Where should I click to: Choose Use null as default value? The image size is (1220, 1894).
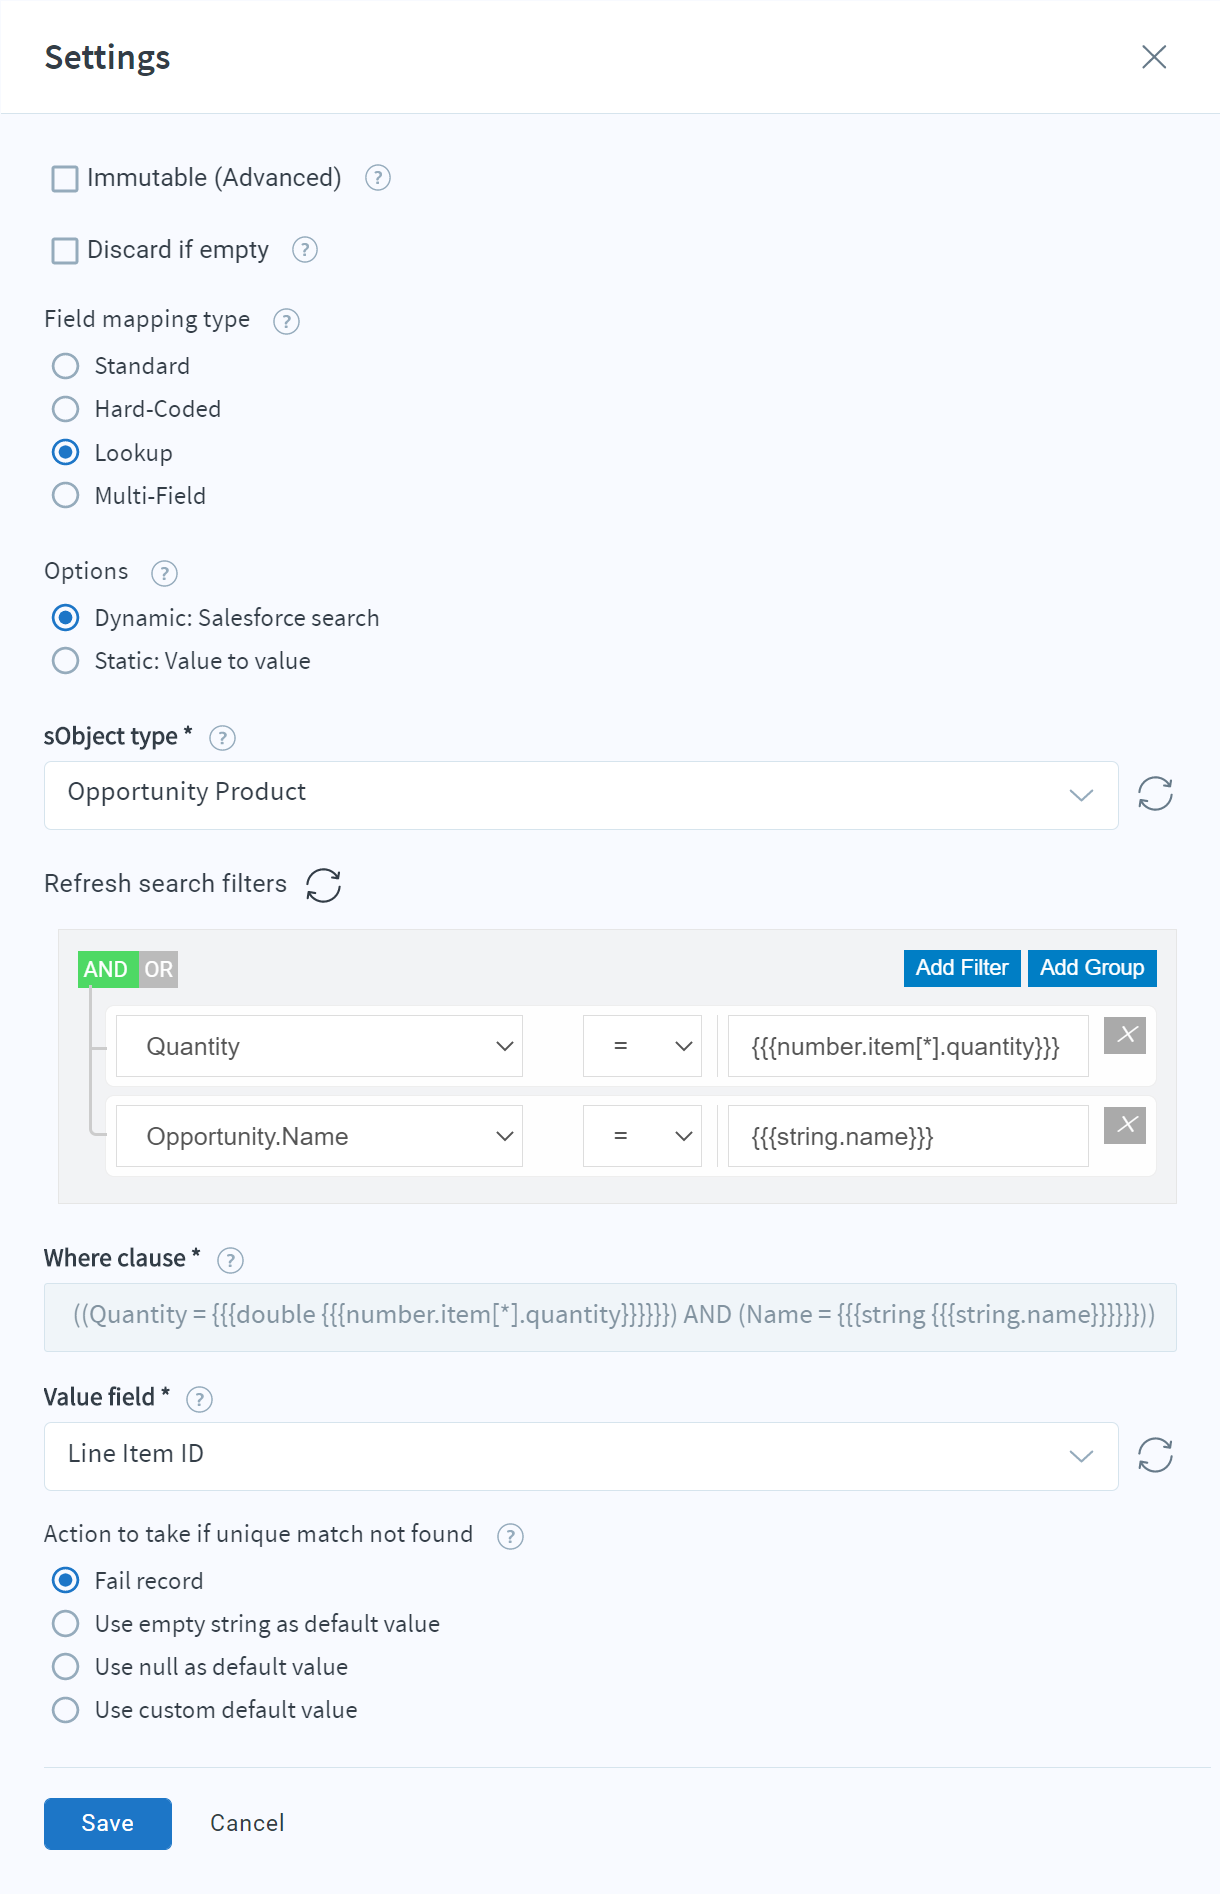click(65, 1667)
